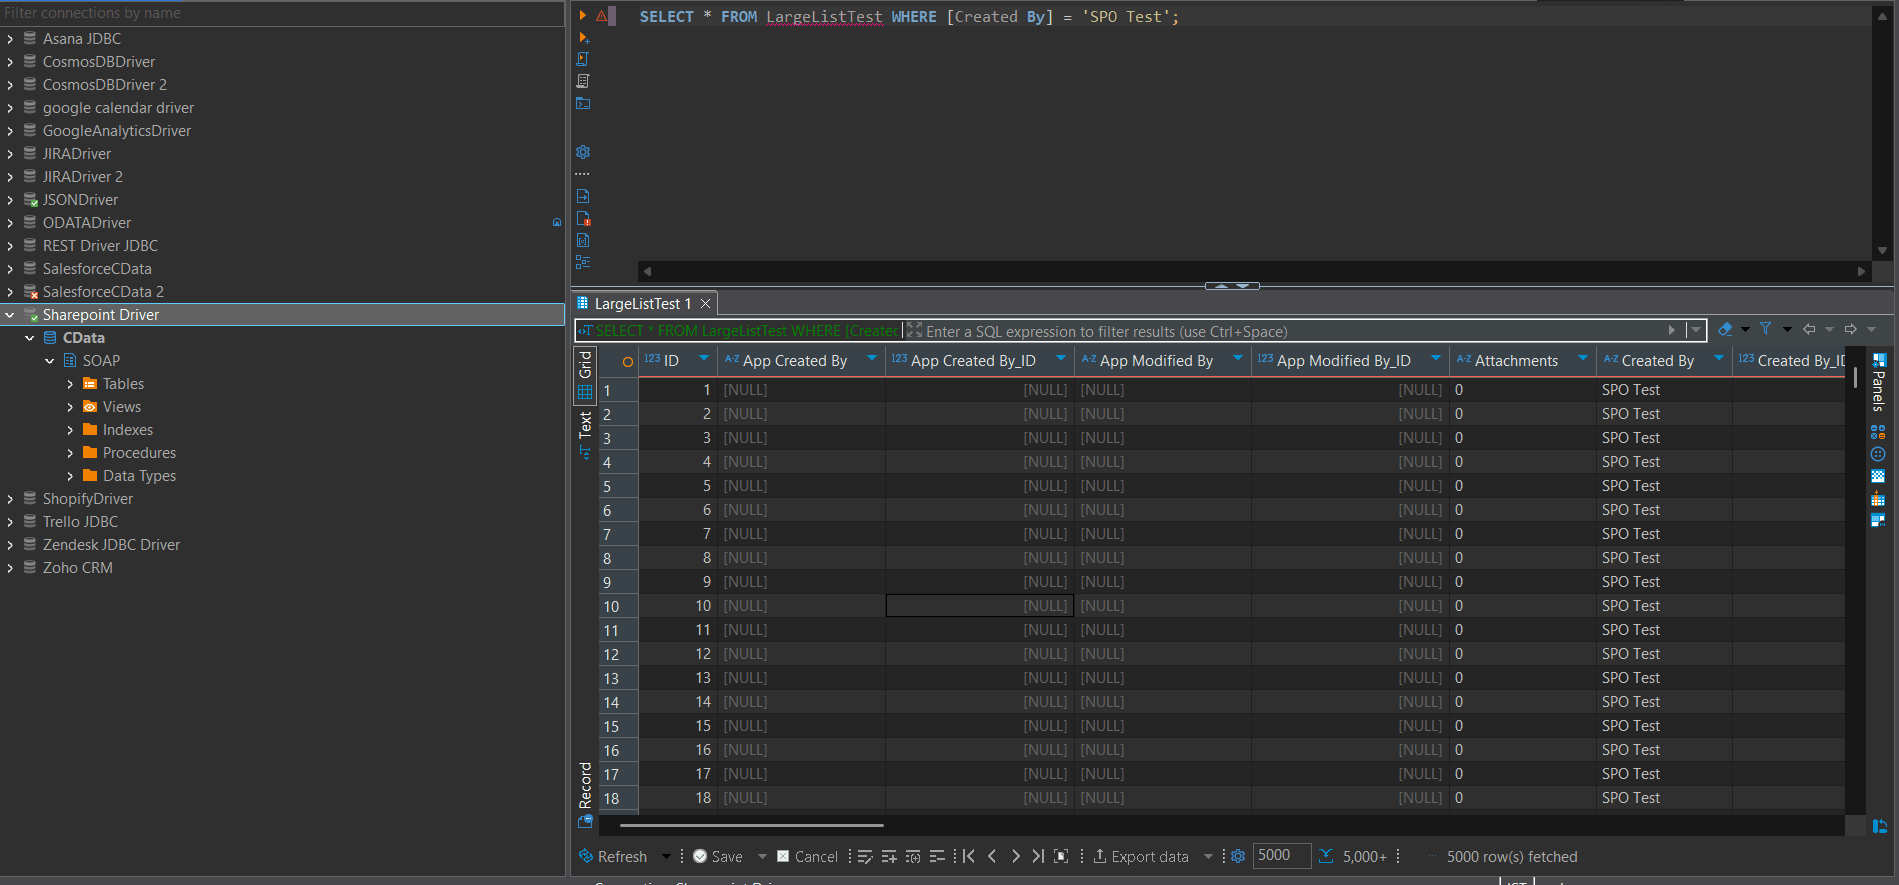The height and width of the screenshot is (885, 1899).
Task: Click the results horizontal scrollbar
Action: pyautogui.click(x=751, y=826)
